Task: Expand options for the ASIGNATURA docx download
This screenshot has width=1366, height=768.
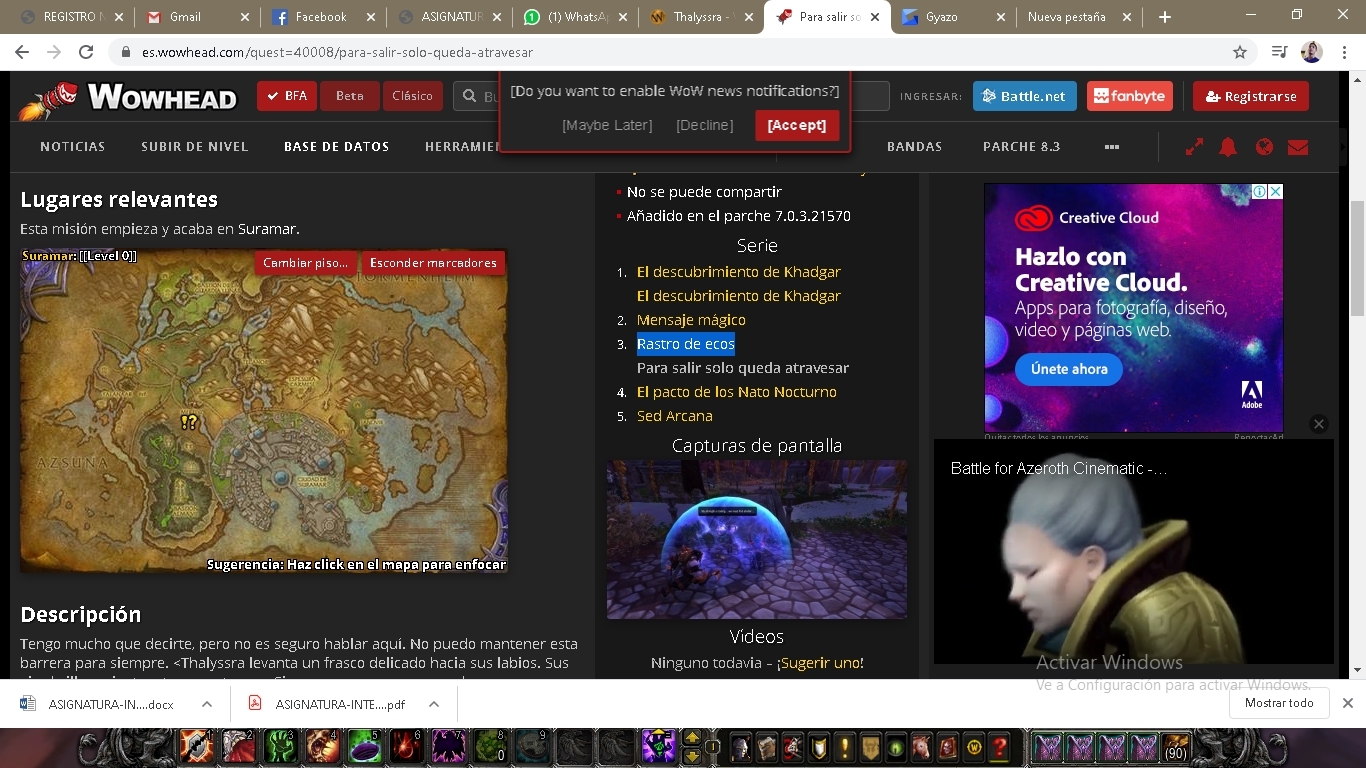Action: pyautogui.click(x=207, y=704)
